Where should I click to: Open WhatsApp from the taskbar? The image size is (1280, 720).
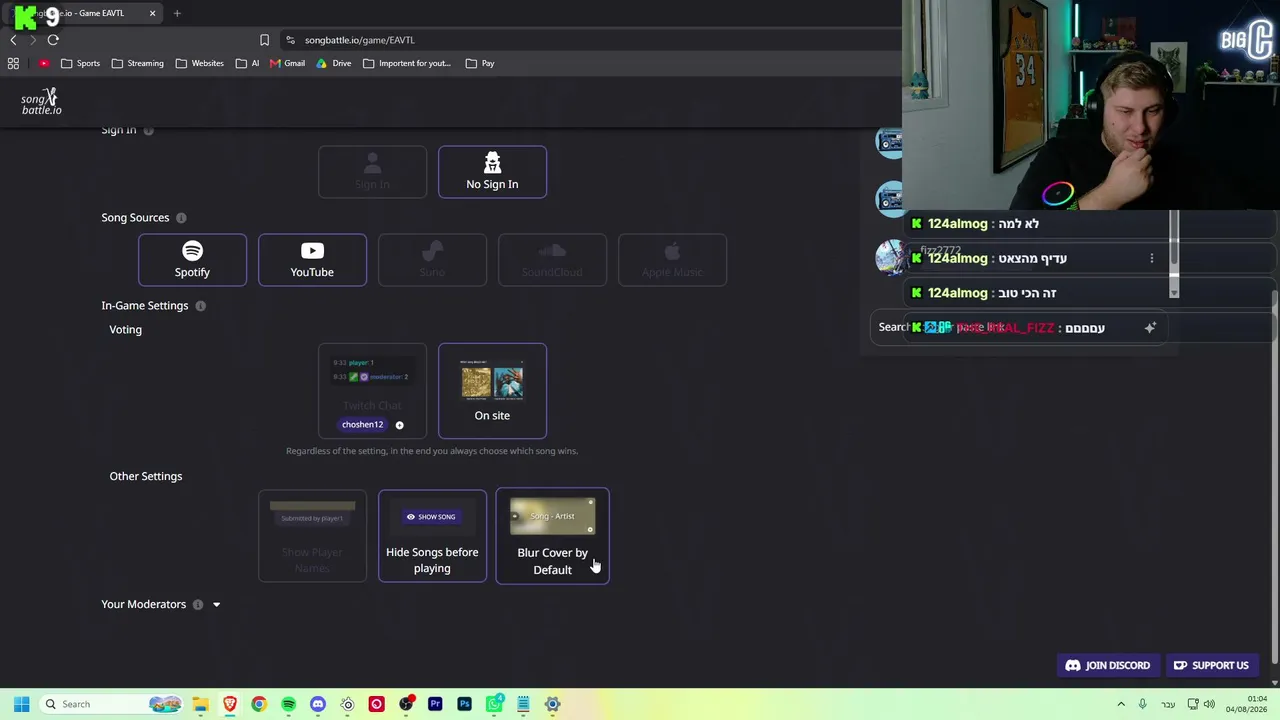click(494, 704)
